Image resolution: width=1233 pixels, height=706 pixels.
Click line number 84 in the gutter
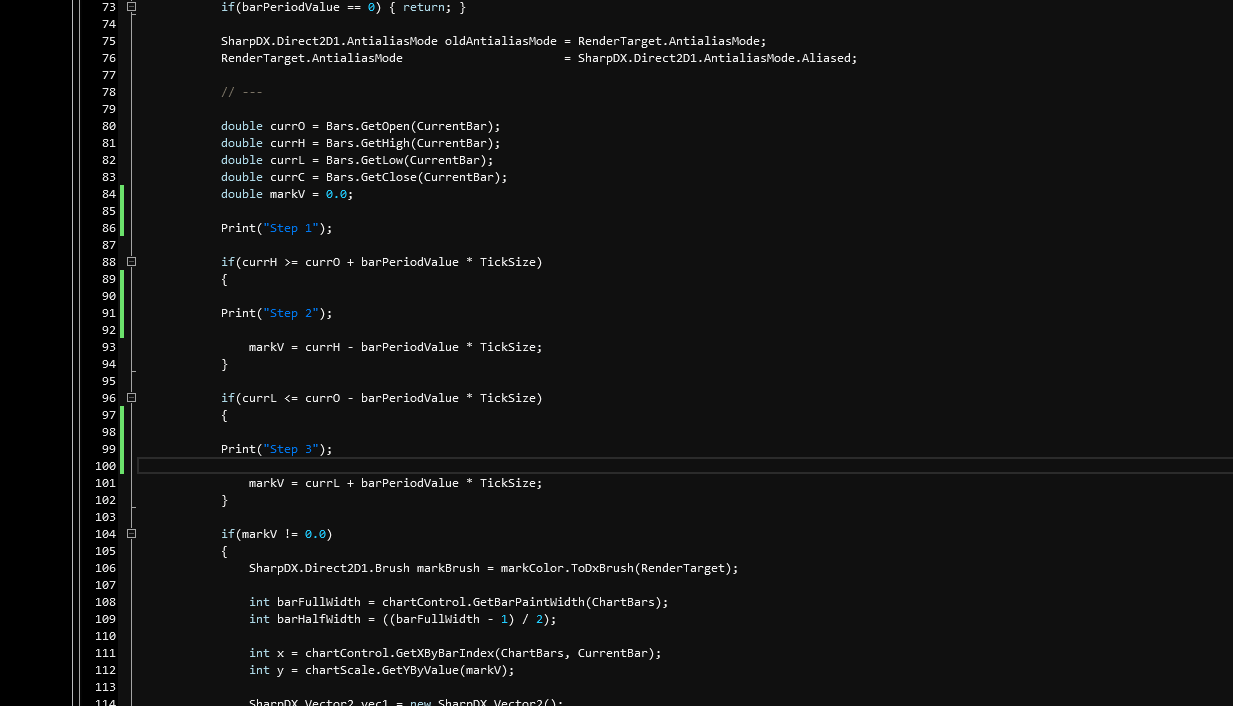pyautogui.click(x=108, y=194)
